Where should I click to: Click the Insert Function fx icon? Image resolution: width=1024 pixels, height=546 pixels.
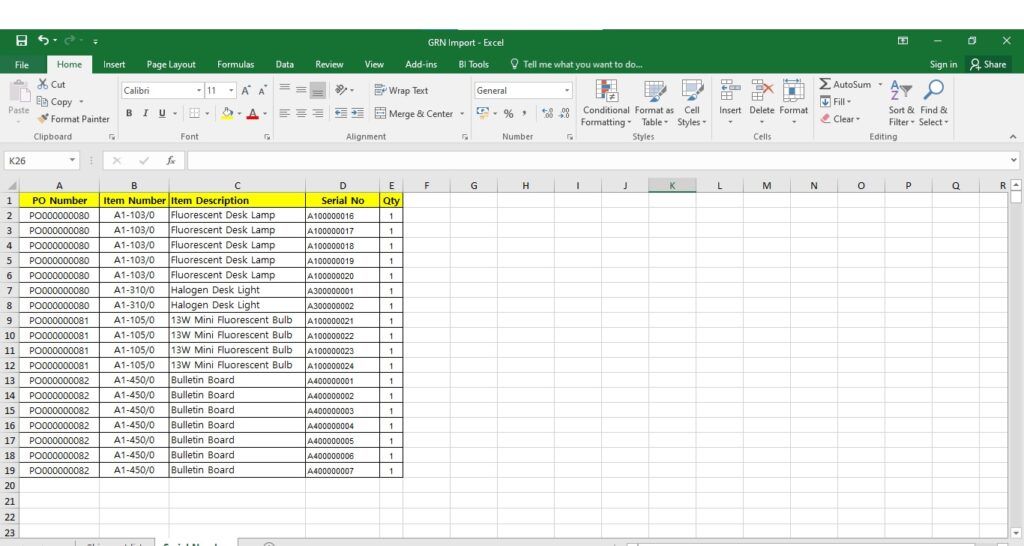(171, 160)
